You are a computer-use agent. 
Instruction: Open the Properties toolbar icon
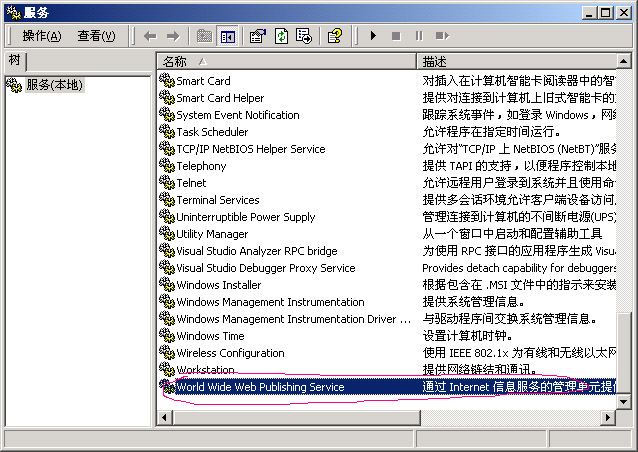[x=258, y=36]
